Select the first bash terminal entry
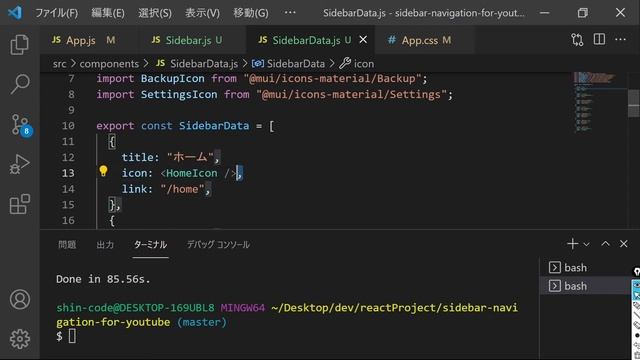This screenshot has width=640, height=360. [585, 267]
